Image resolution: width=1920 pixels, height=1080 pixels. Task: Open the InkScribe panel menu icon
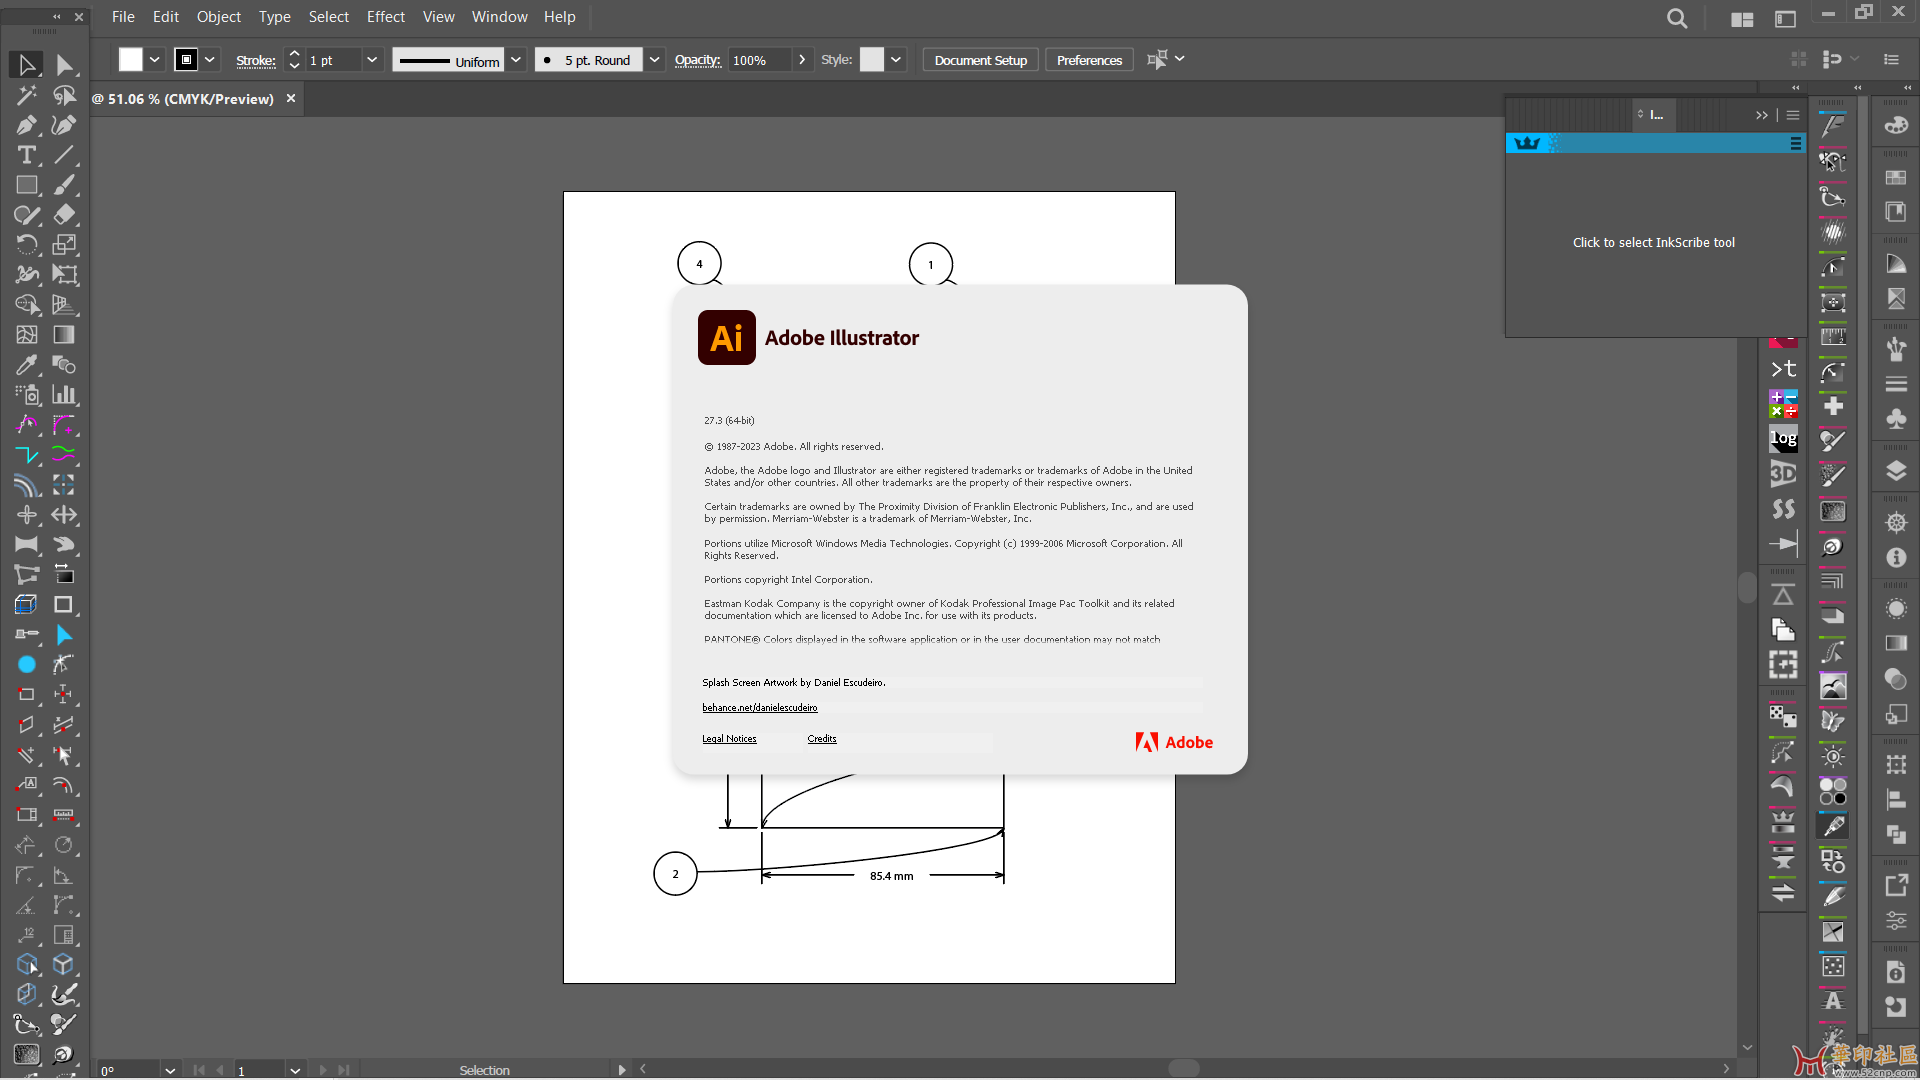[1793, 115]
